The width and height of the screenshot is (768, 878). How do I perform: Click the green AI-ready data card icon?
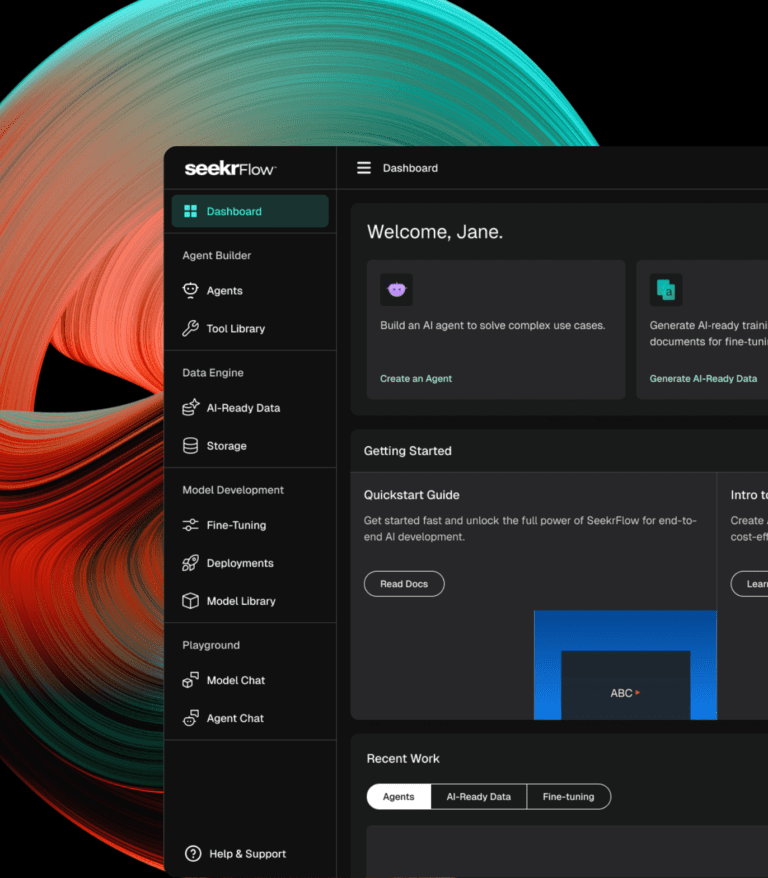pyautogui.click(x=666, y=289)
